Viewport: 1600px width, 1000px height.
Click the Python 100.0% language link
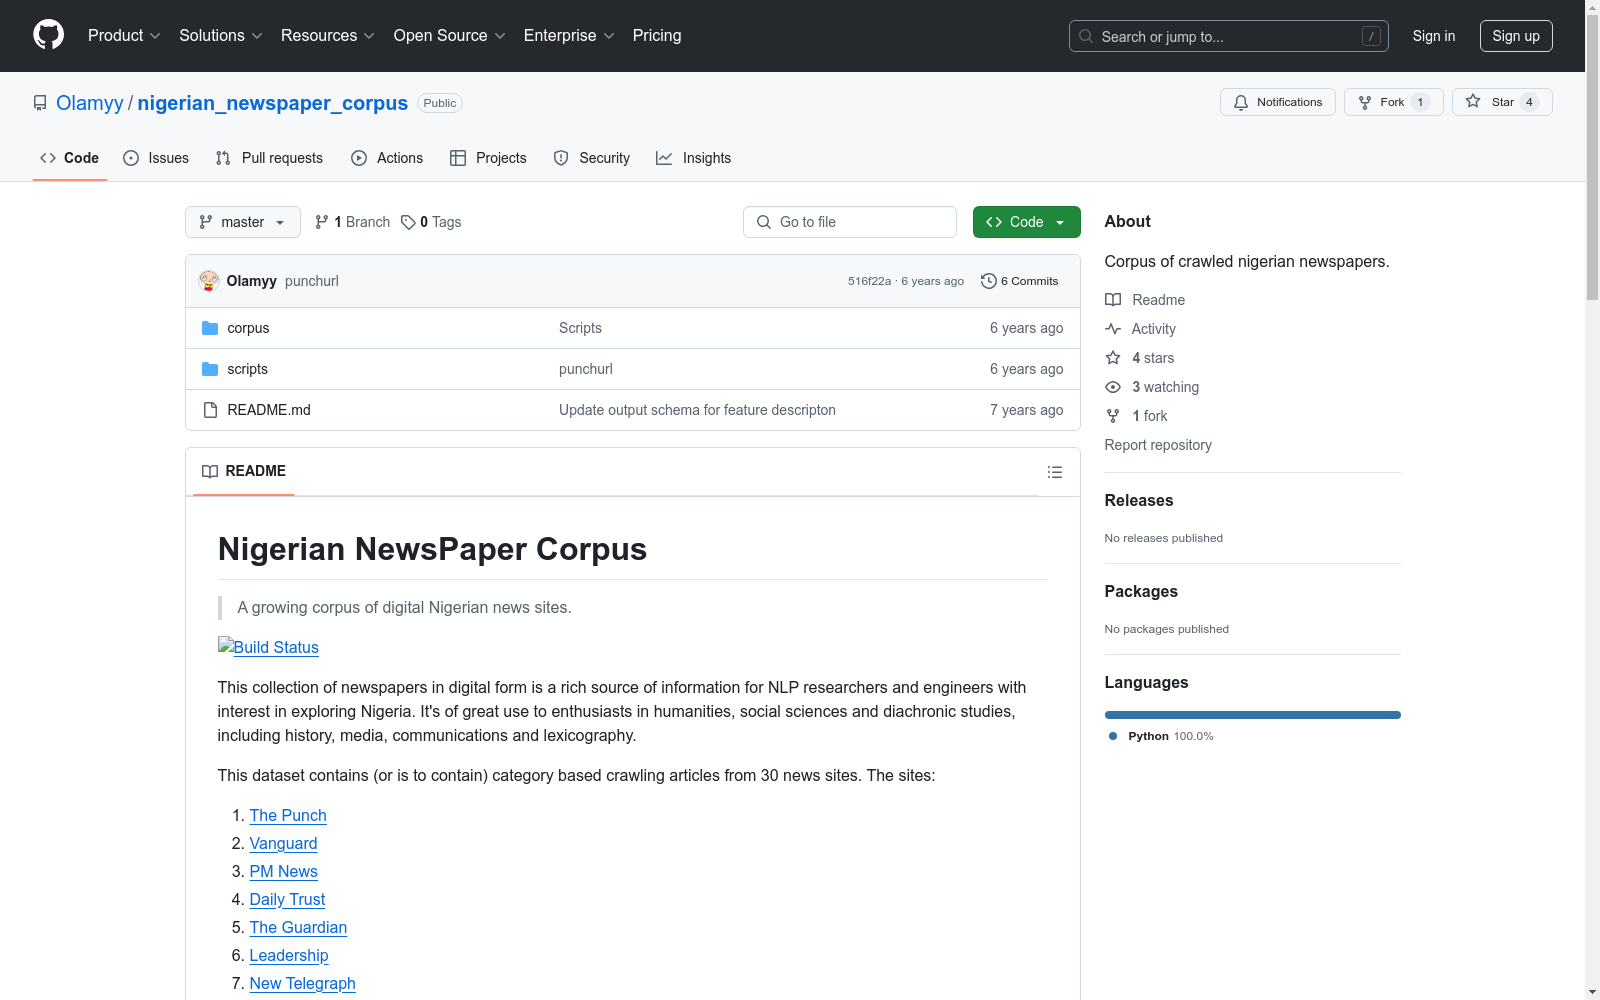pos(1161,736)
